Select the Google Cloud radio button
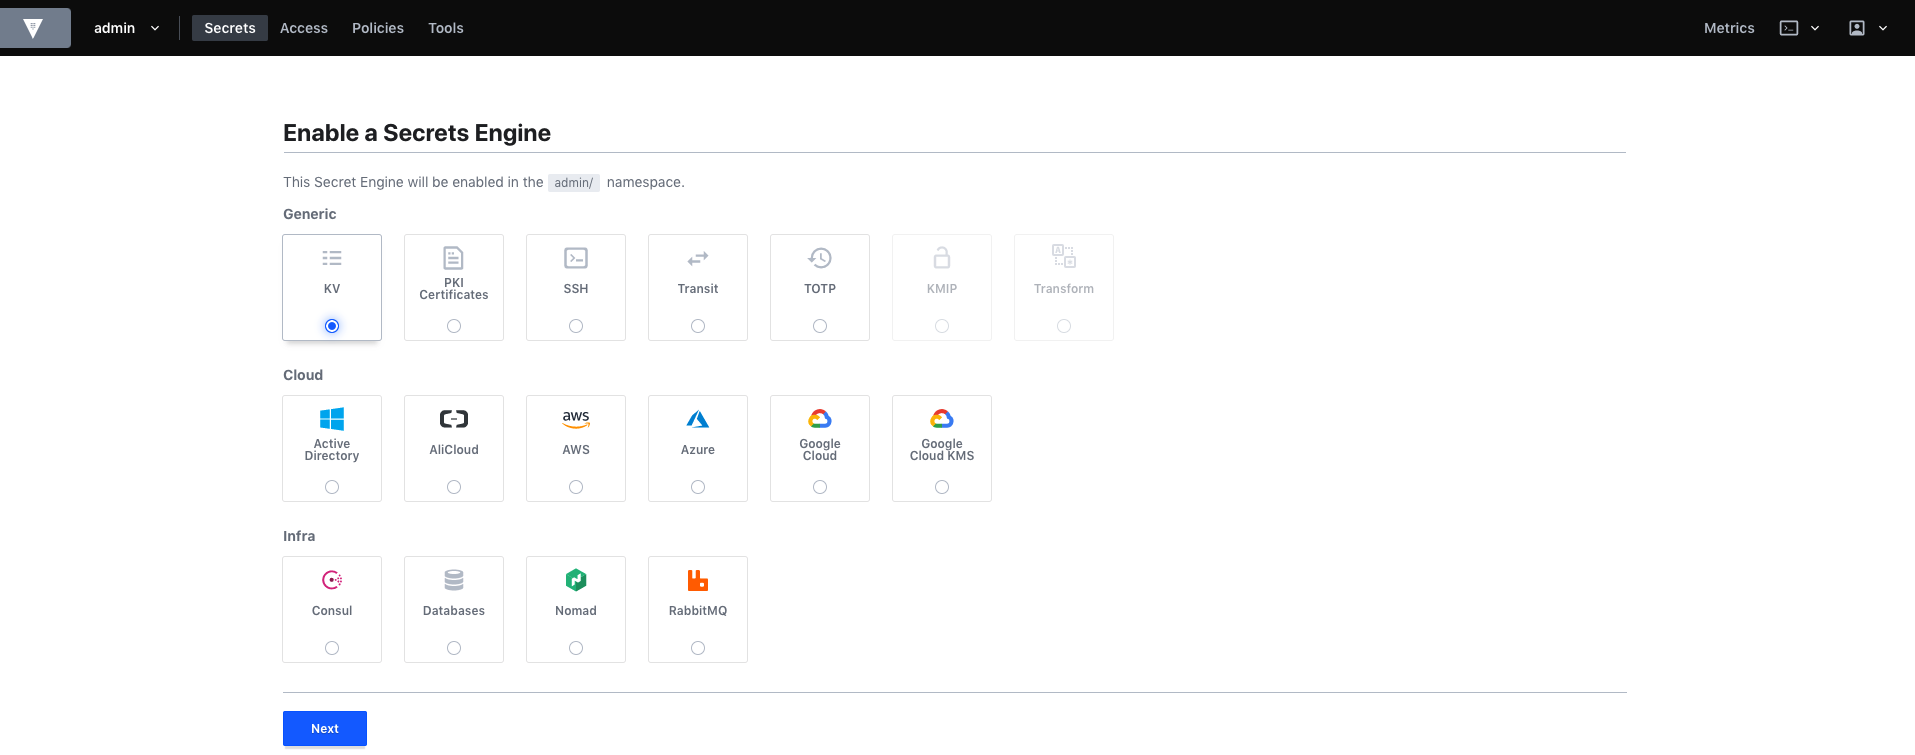1915x755 pixels. click(820, 487)
